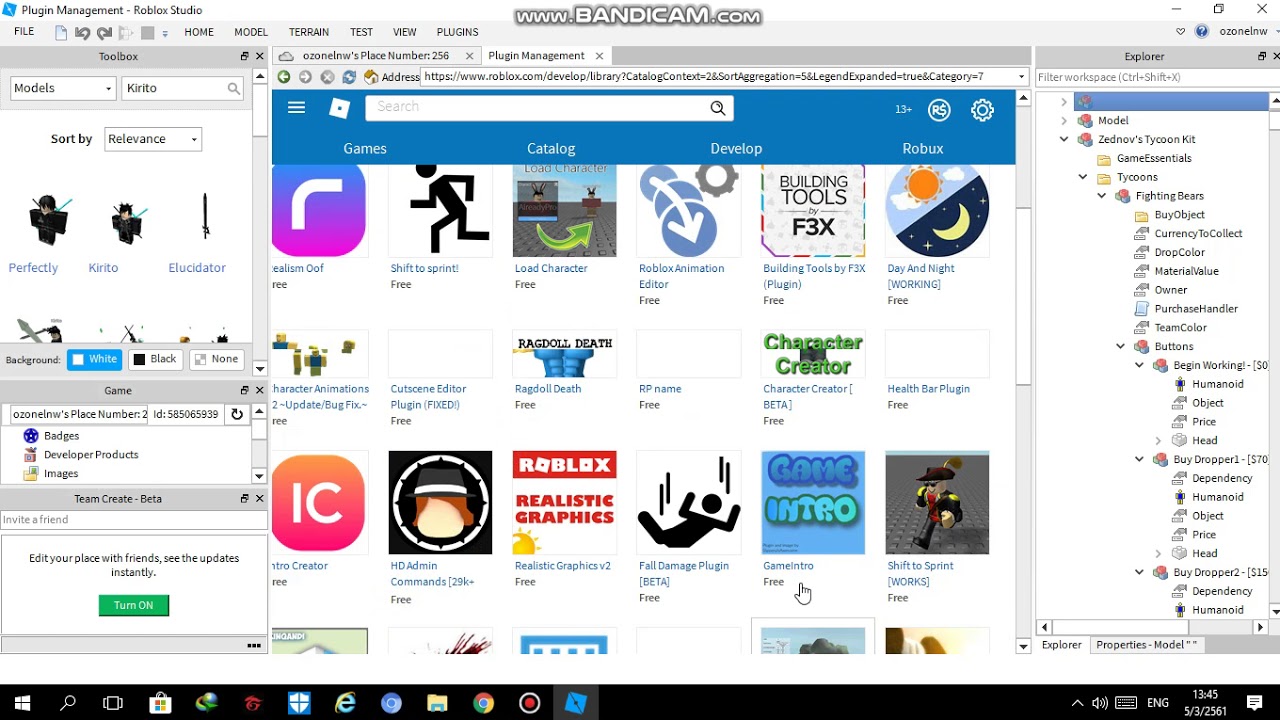Screen dimensions: 1280x720
Task: Open the Sort by Relevance dropdown
Action: tap(153, 139)
